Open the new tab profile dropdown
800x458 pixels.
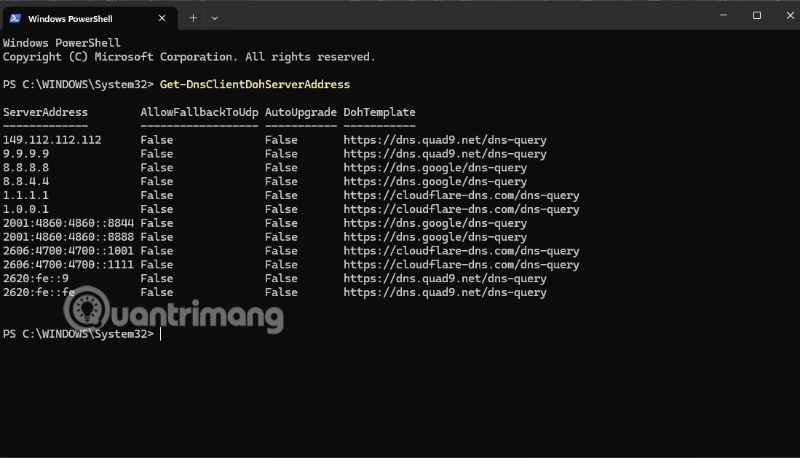(214, 18)
